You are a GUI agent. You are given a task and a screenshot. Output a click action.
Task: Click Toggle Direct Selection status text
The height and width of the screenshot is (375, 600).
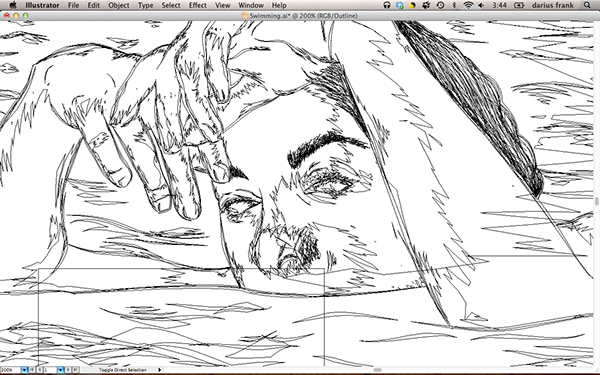(123, 370)
